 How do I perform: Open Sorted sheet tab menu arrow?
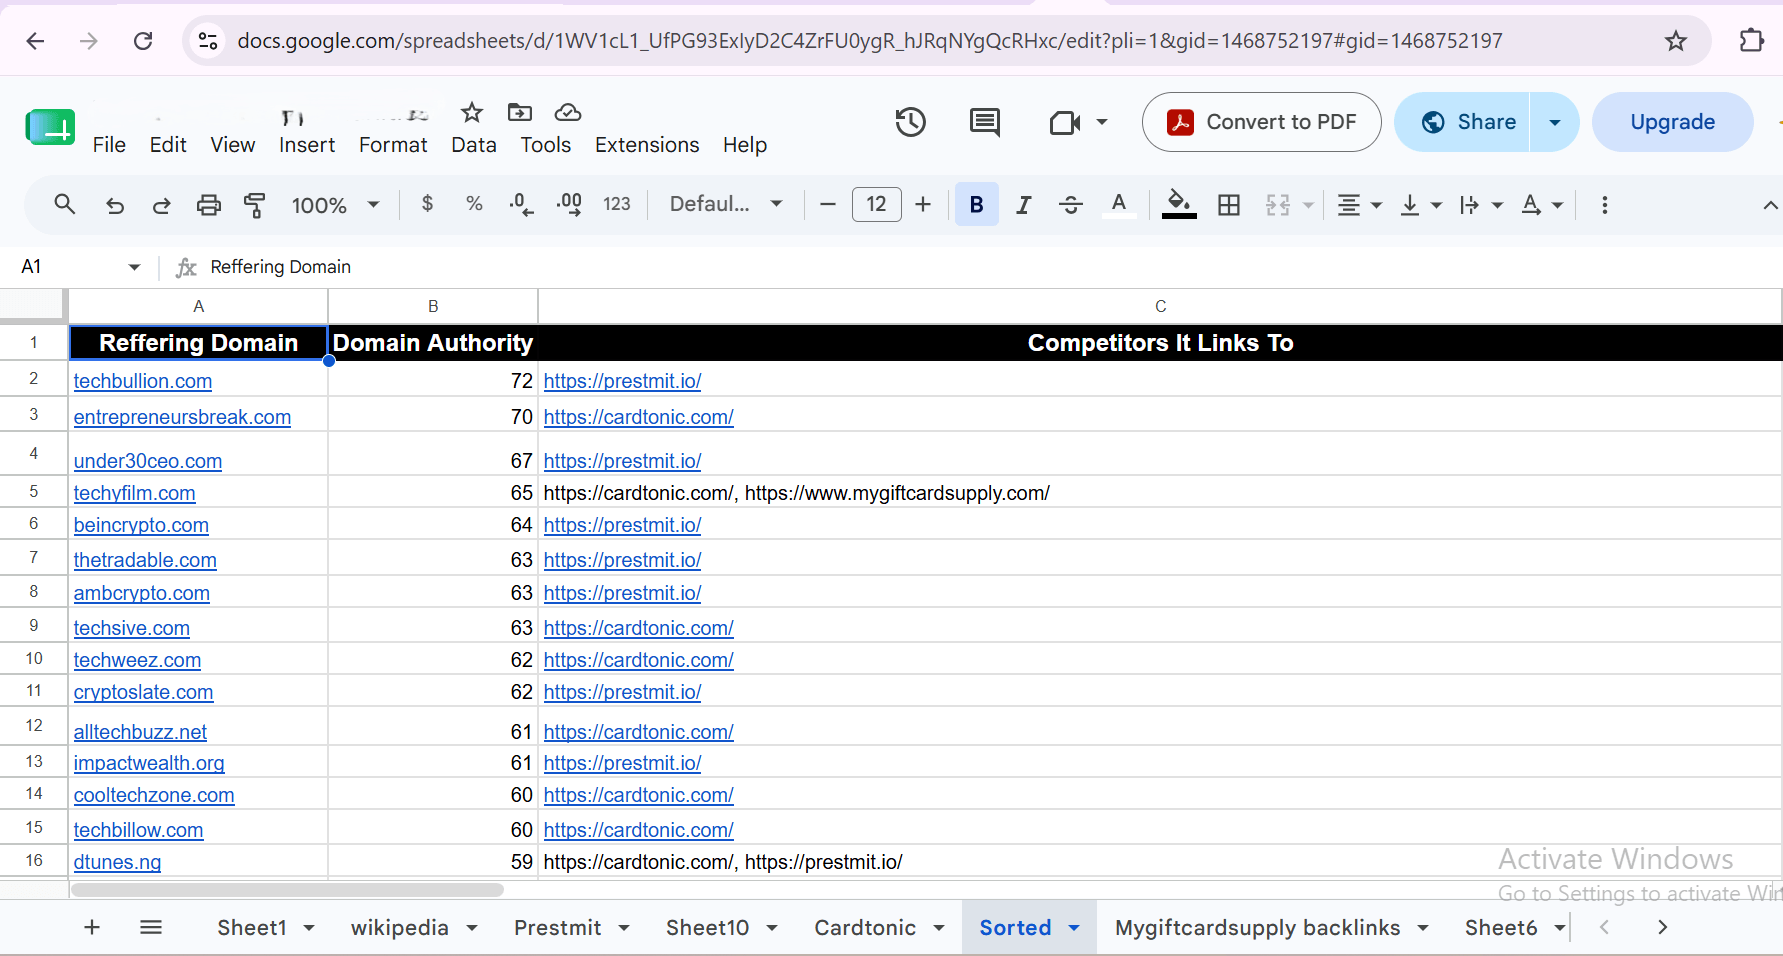pos(1075,928)
